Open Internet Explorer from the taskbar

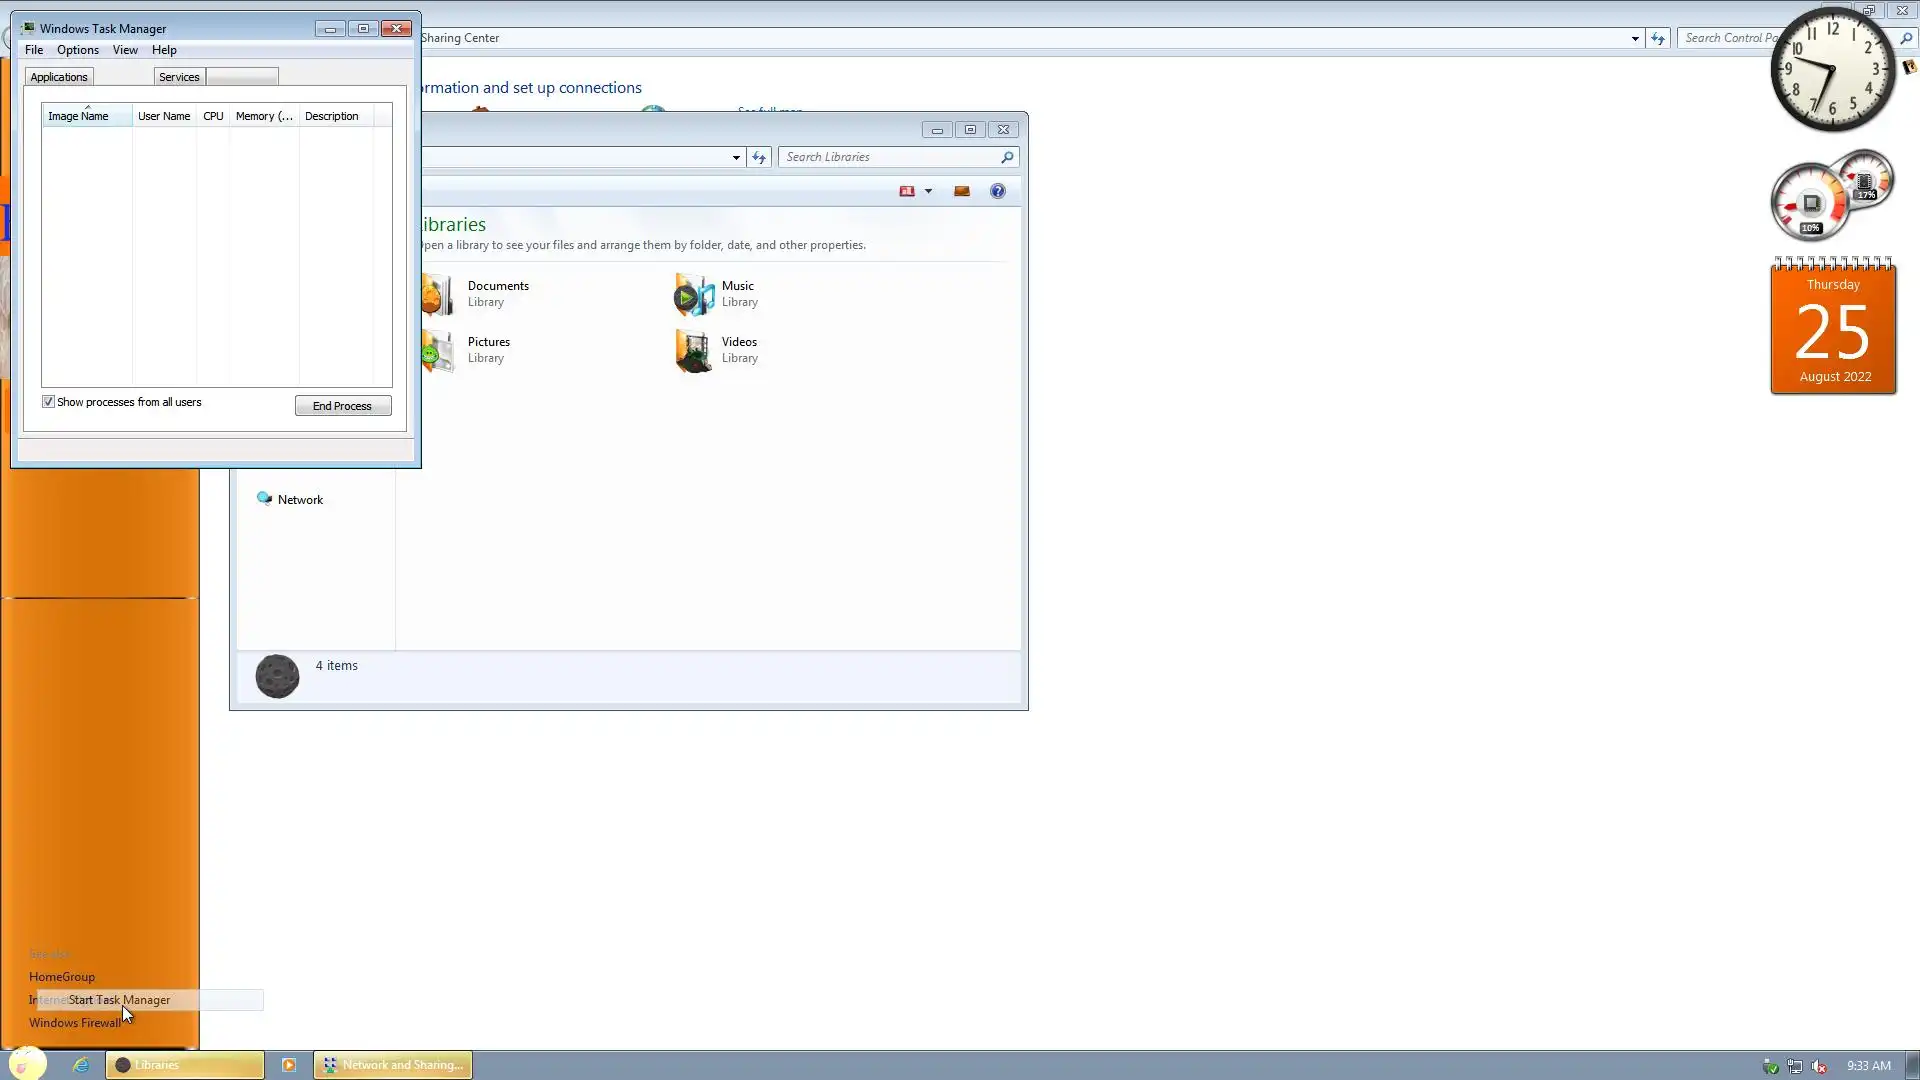click(x=81, y=1065)
